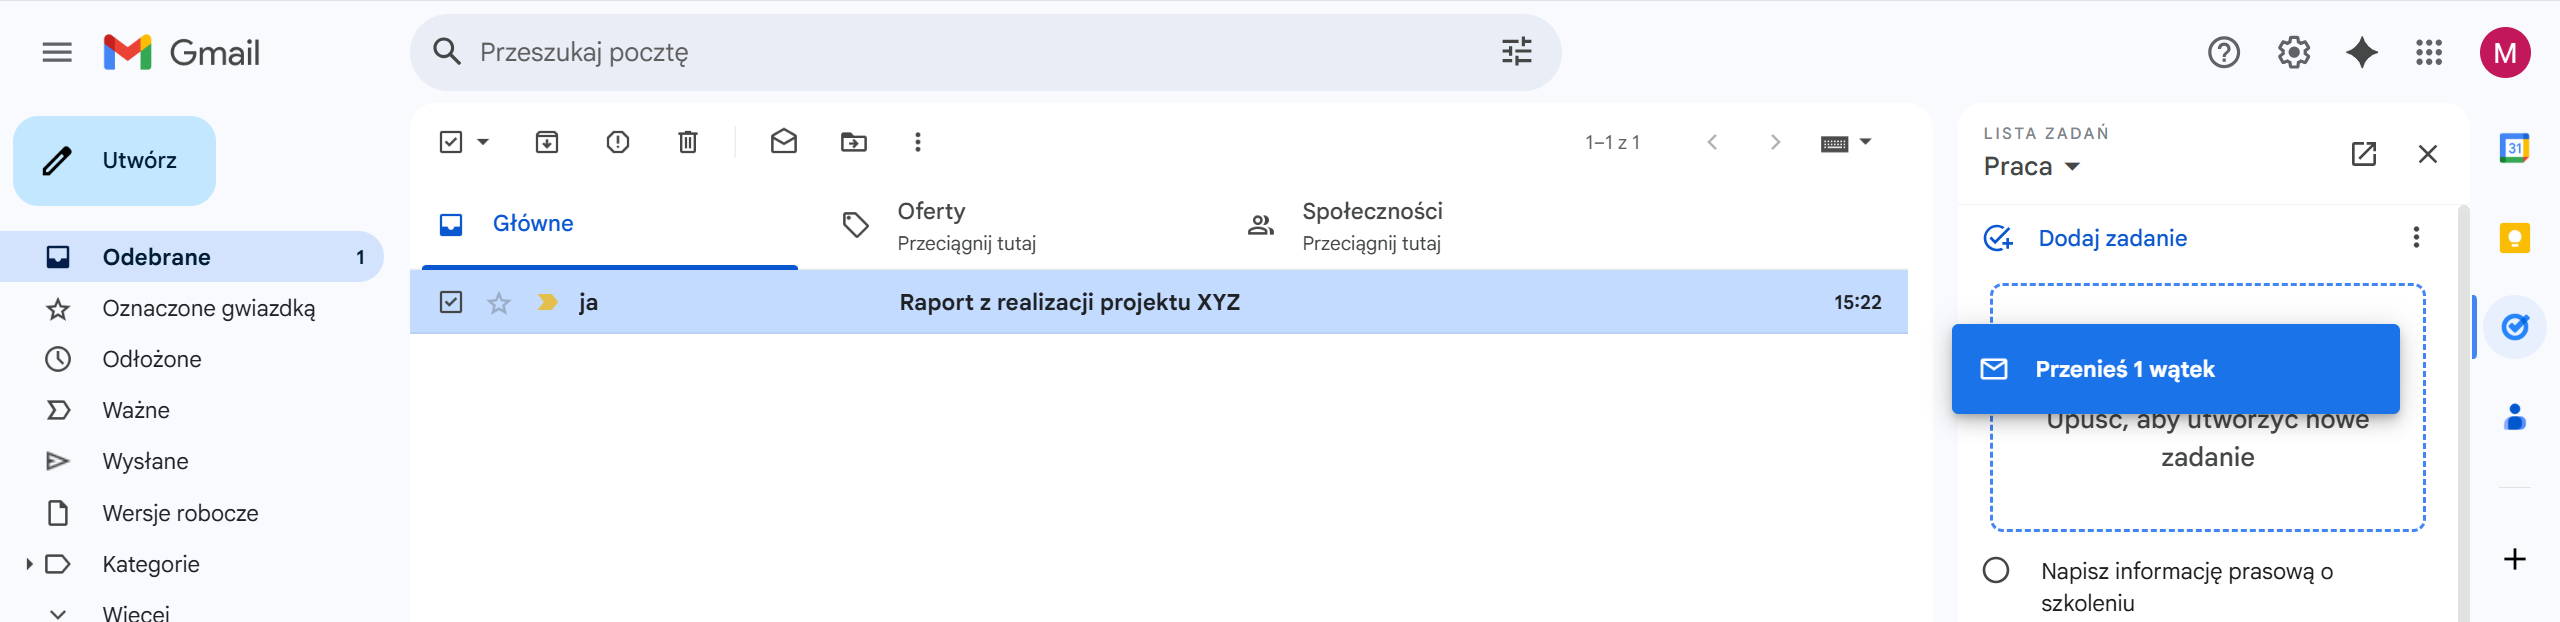Click the Utwórz compose button
This screenshot has width=2560, height=622.
point(115,161)
